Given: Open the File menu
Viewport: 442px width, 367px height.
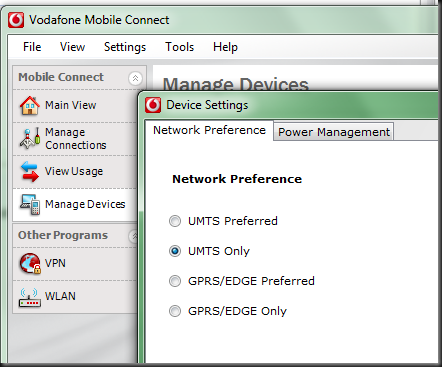Looking at the screenshot, I should (32, 47).
